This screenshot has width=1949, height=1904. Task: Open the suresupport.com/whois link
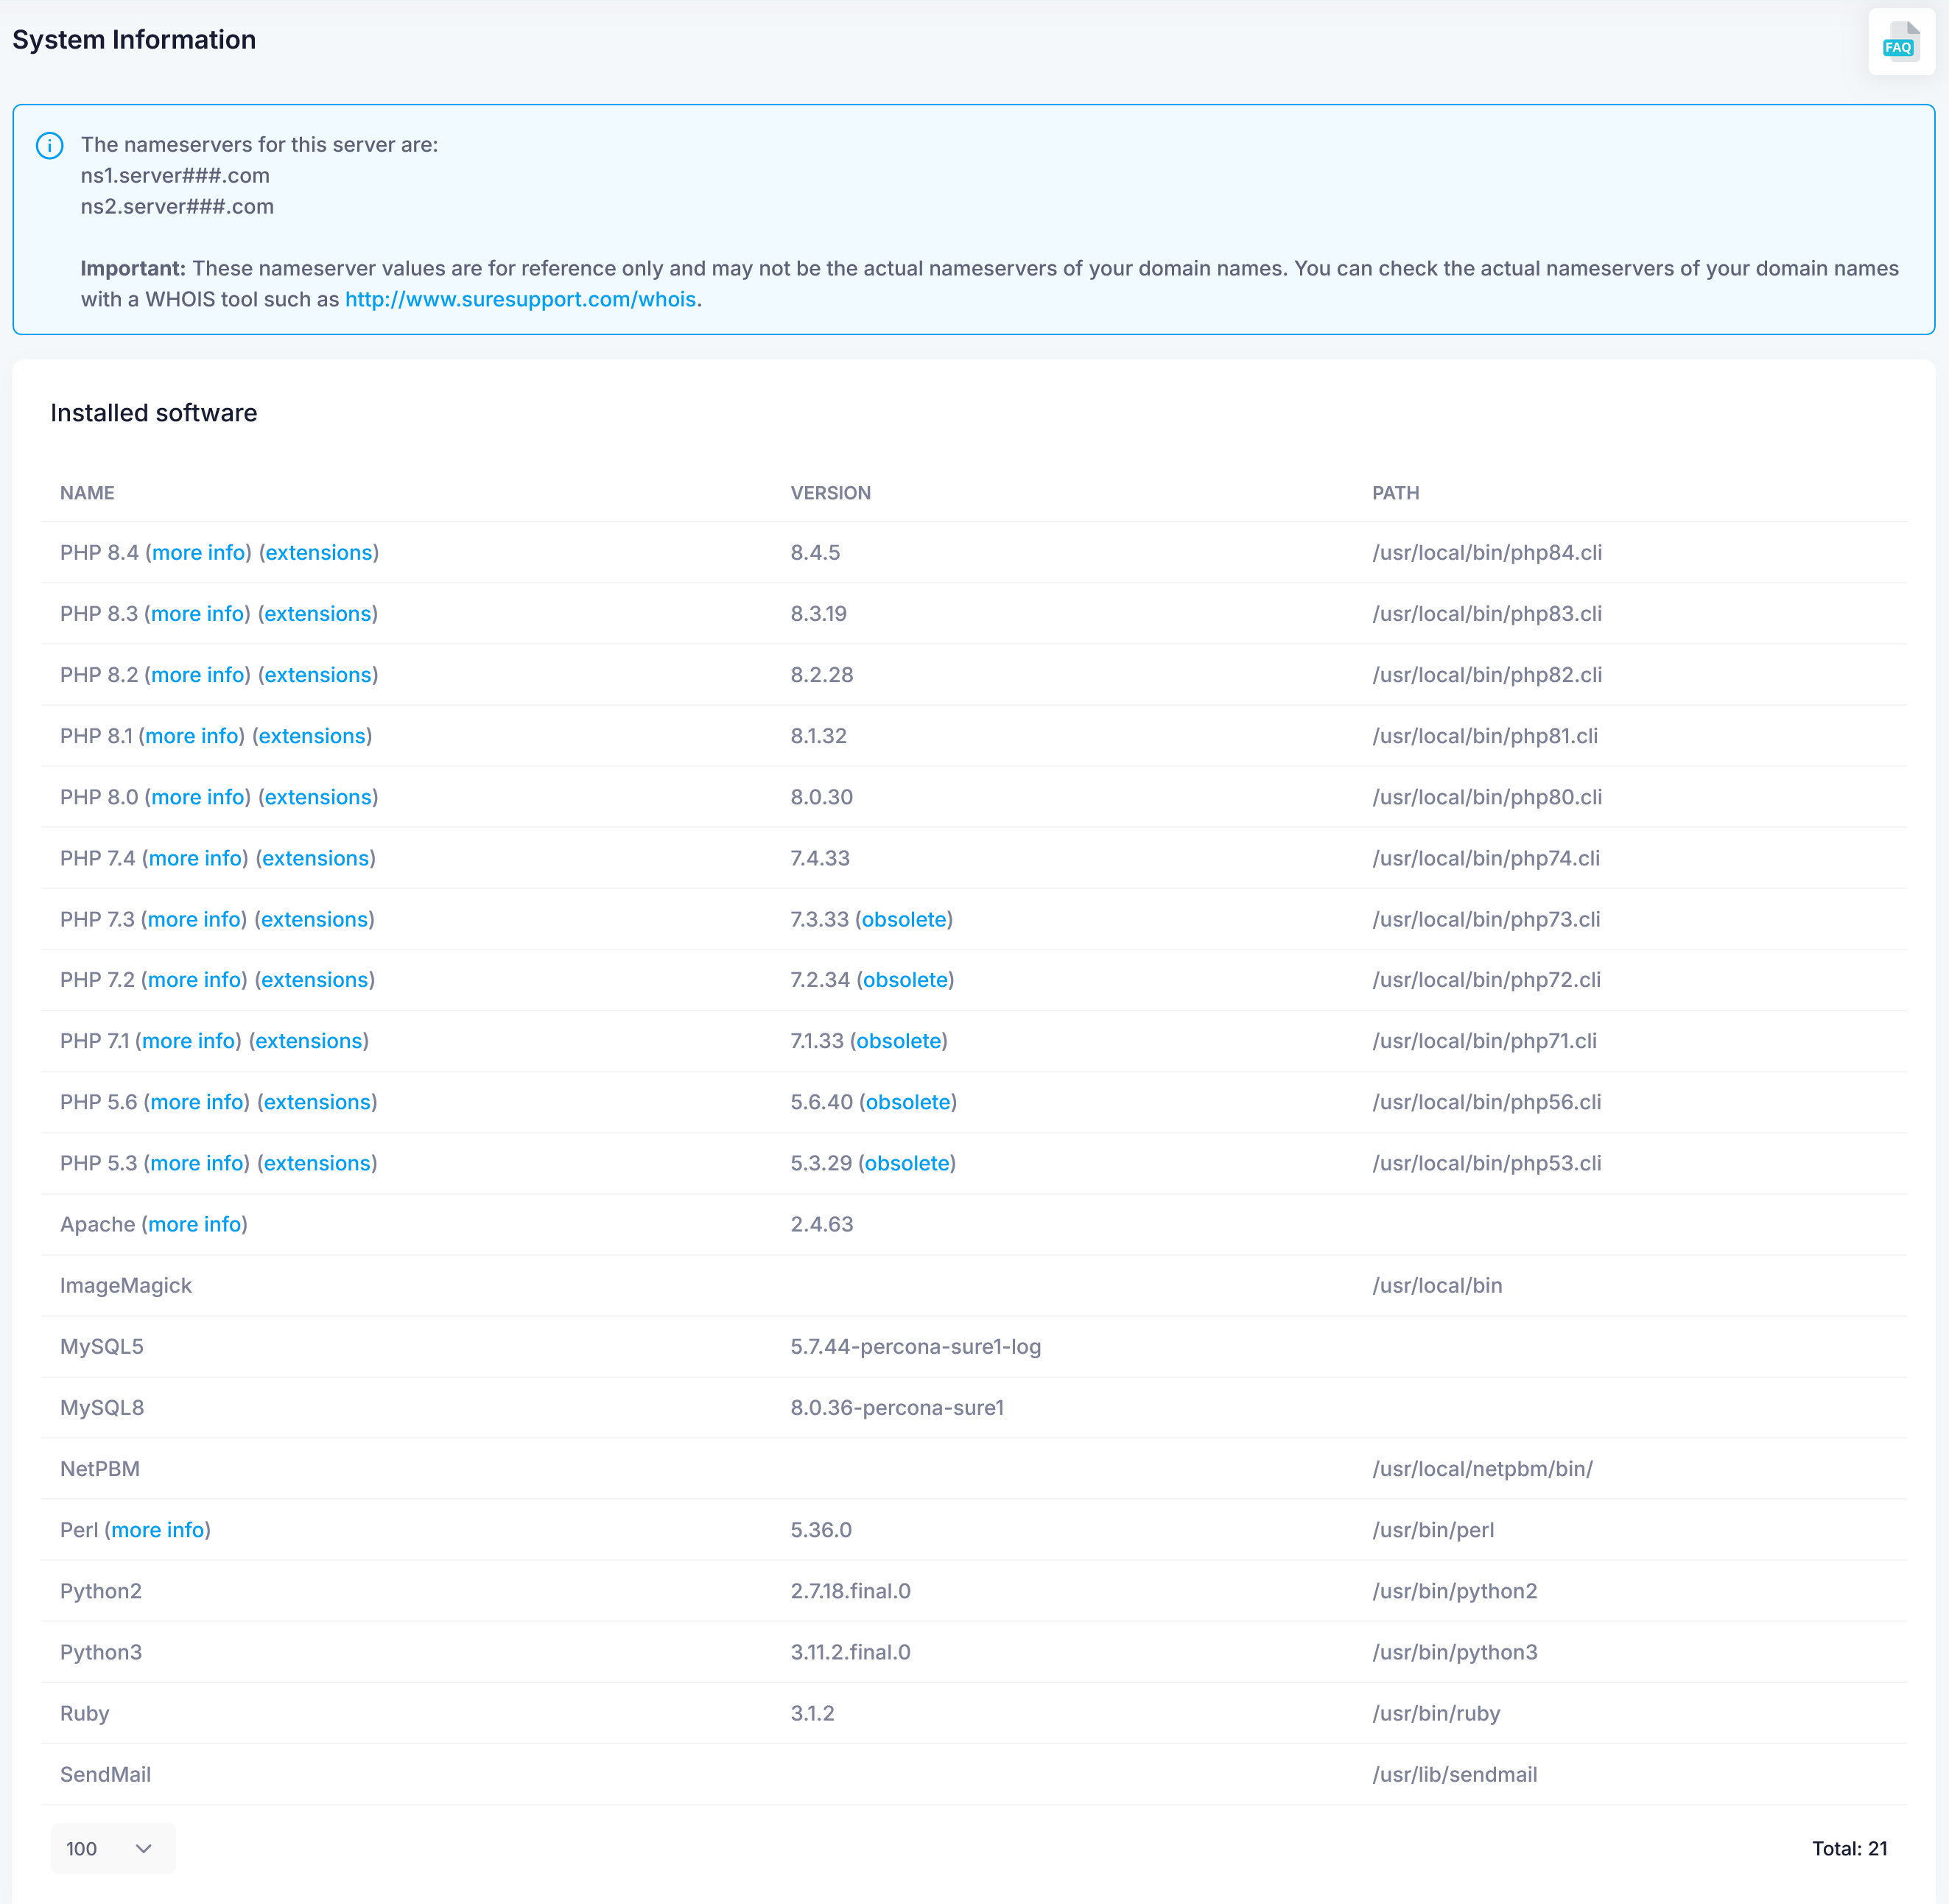(x=520, y=299)
